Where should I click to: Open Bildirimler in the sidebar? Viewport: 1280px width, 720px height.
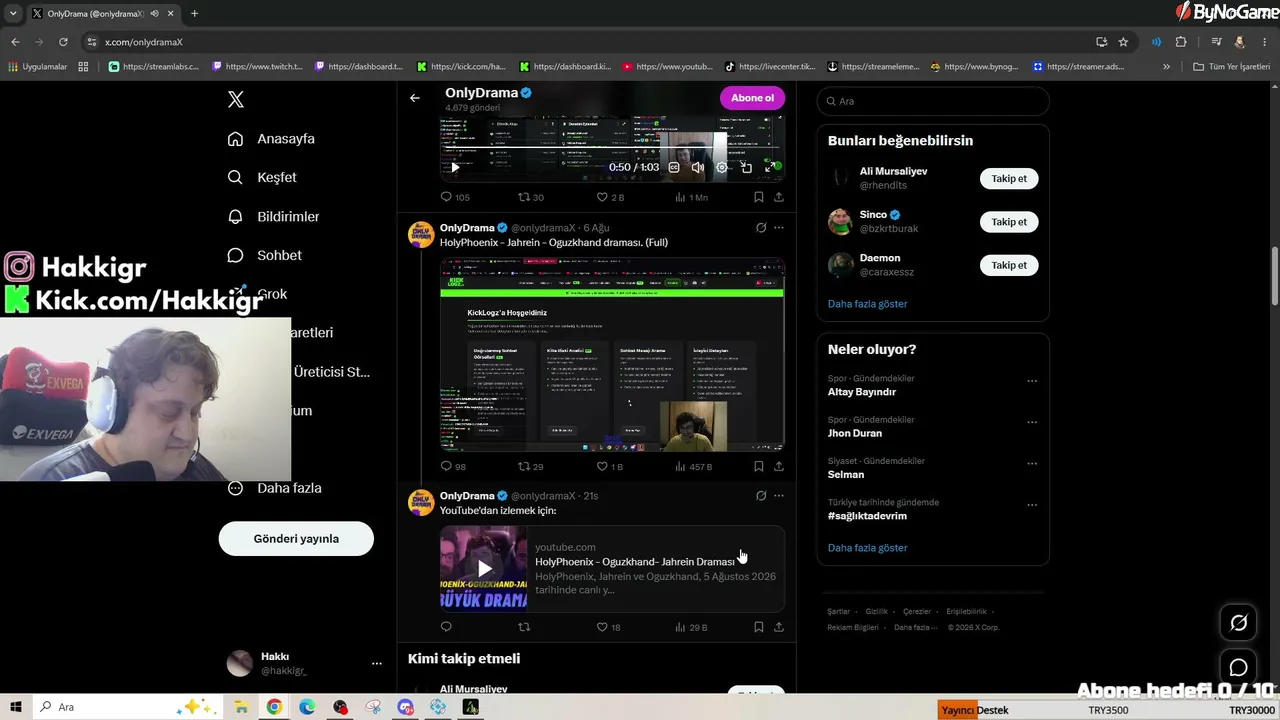(x=273, y=216)
